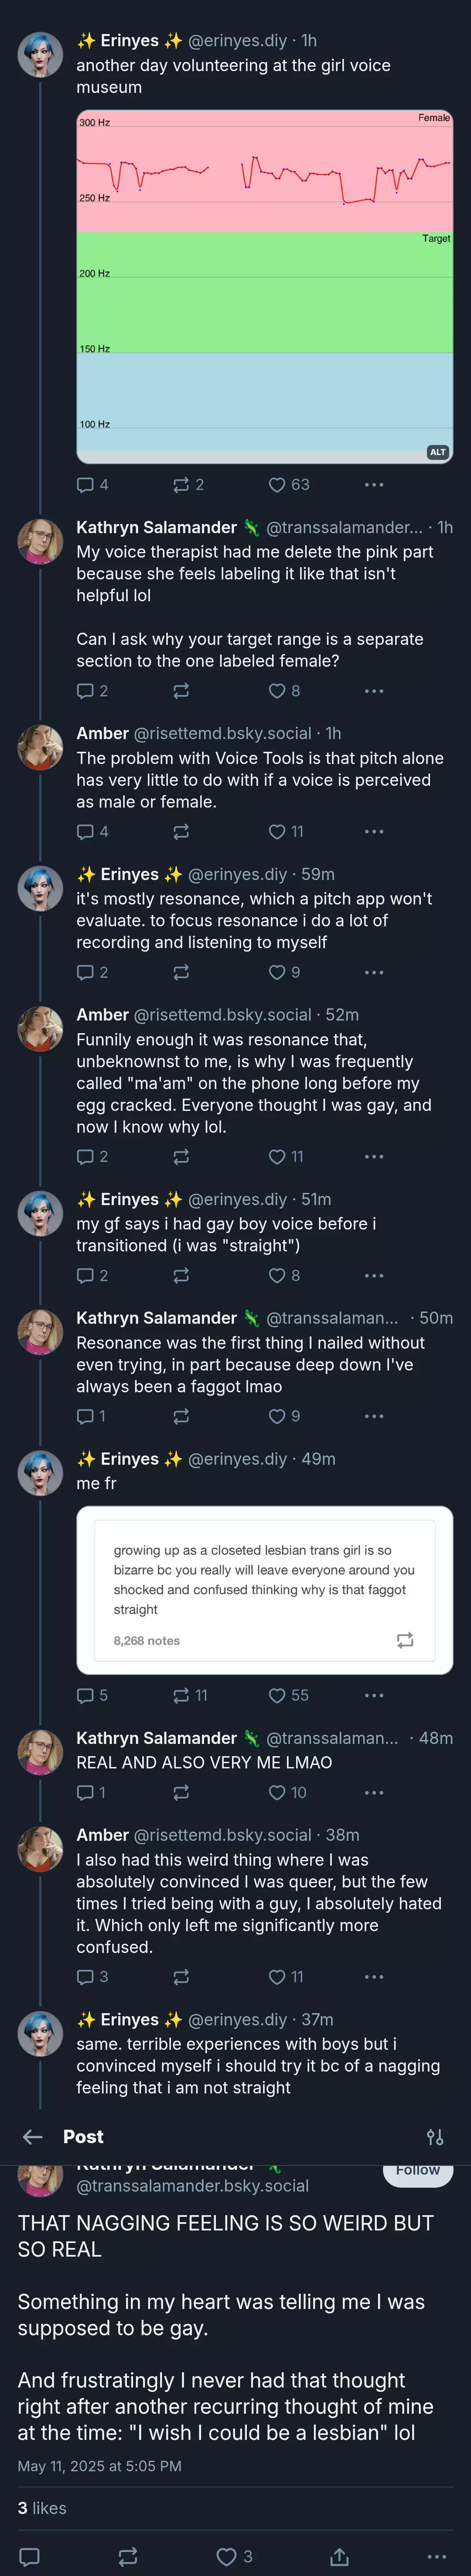471x2576 pixels.
Task: Open the embedded closeted lesbian trans girl quote
Action: coord(265,1590)
